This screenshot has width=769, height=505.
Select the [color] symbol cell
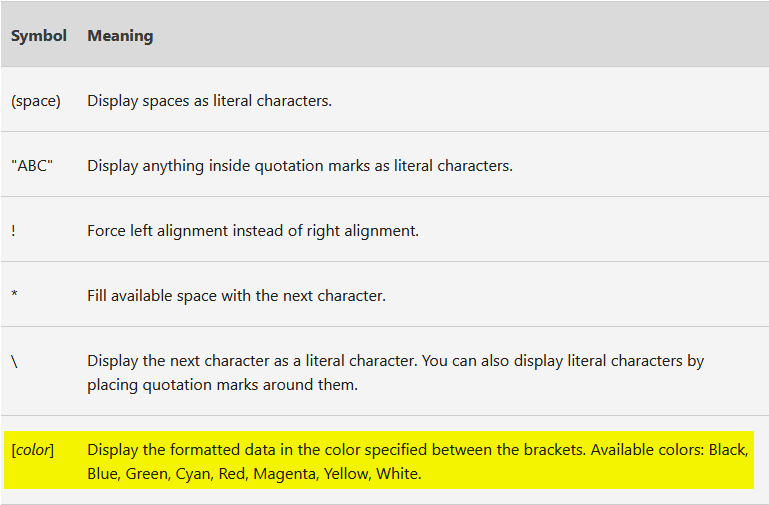coord(32,450)
